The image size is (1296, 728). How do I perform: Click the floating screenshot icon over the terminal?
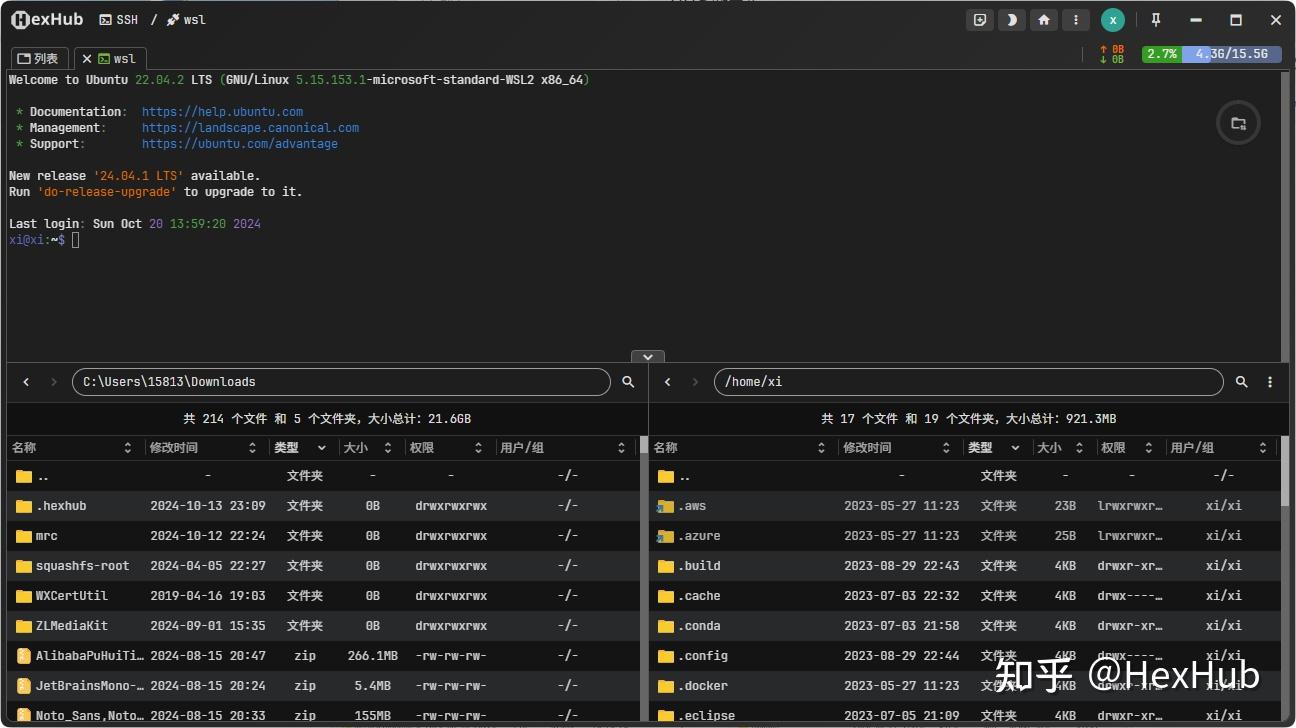click(1238, 122)
